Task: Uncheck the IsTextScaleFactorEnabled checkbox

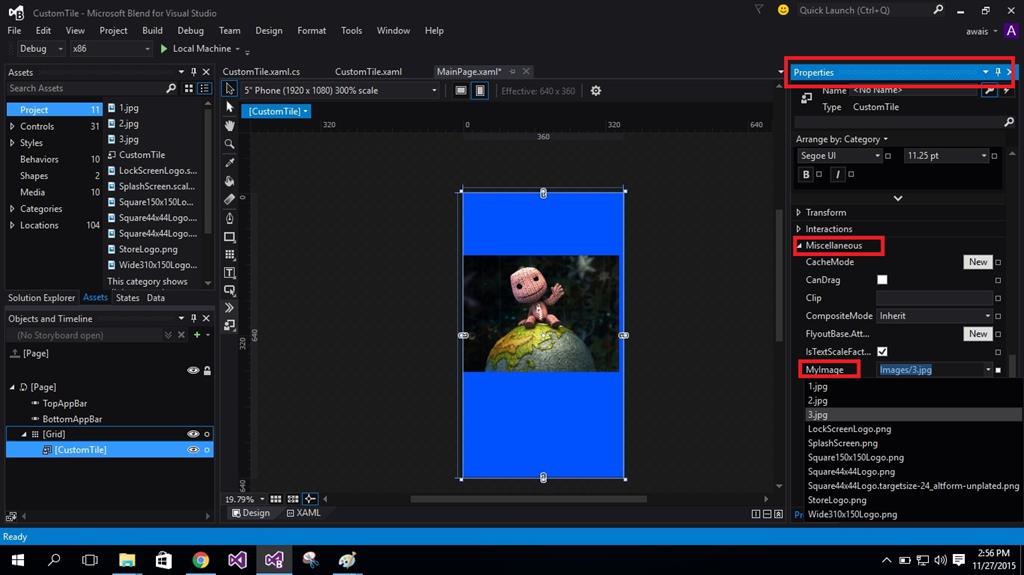Action: click(882, 352)
